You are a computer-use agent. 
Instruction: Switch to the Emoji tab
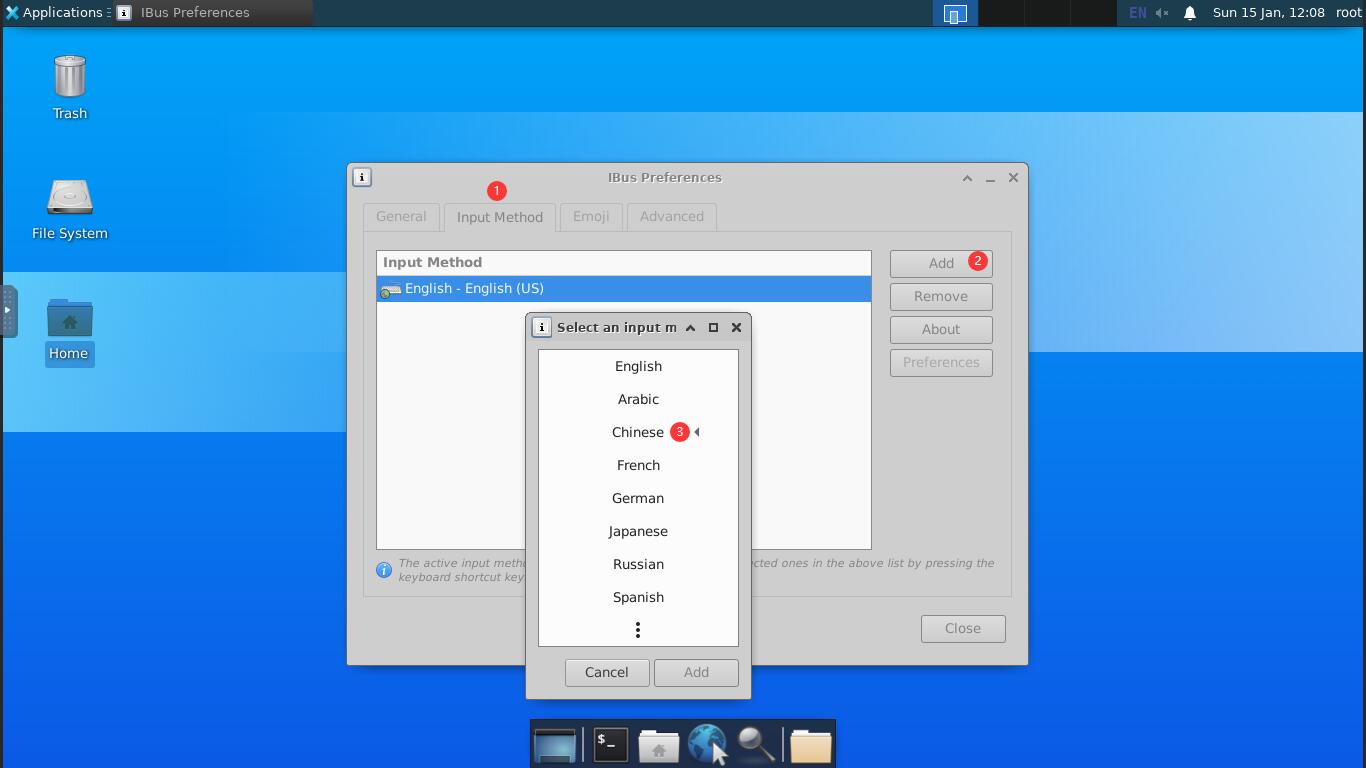tap(591, 216)
